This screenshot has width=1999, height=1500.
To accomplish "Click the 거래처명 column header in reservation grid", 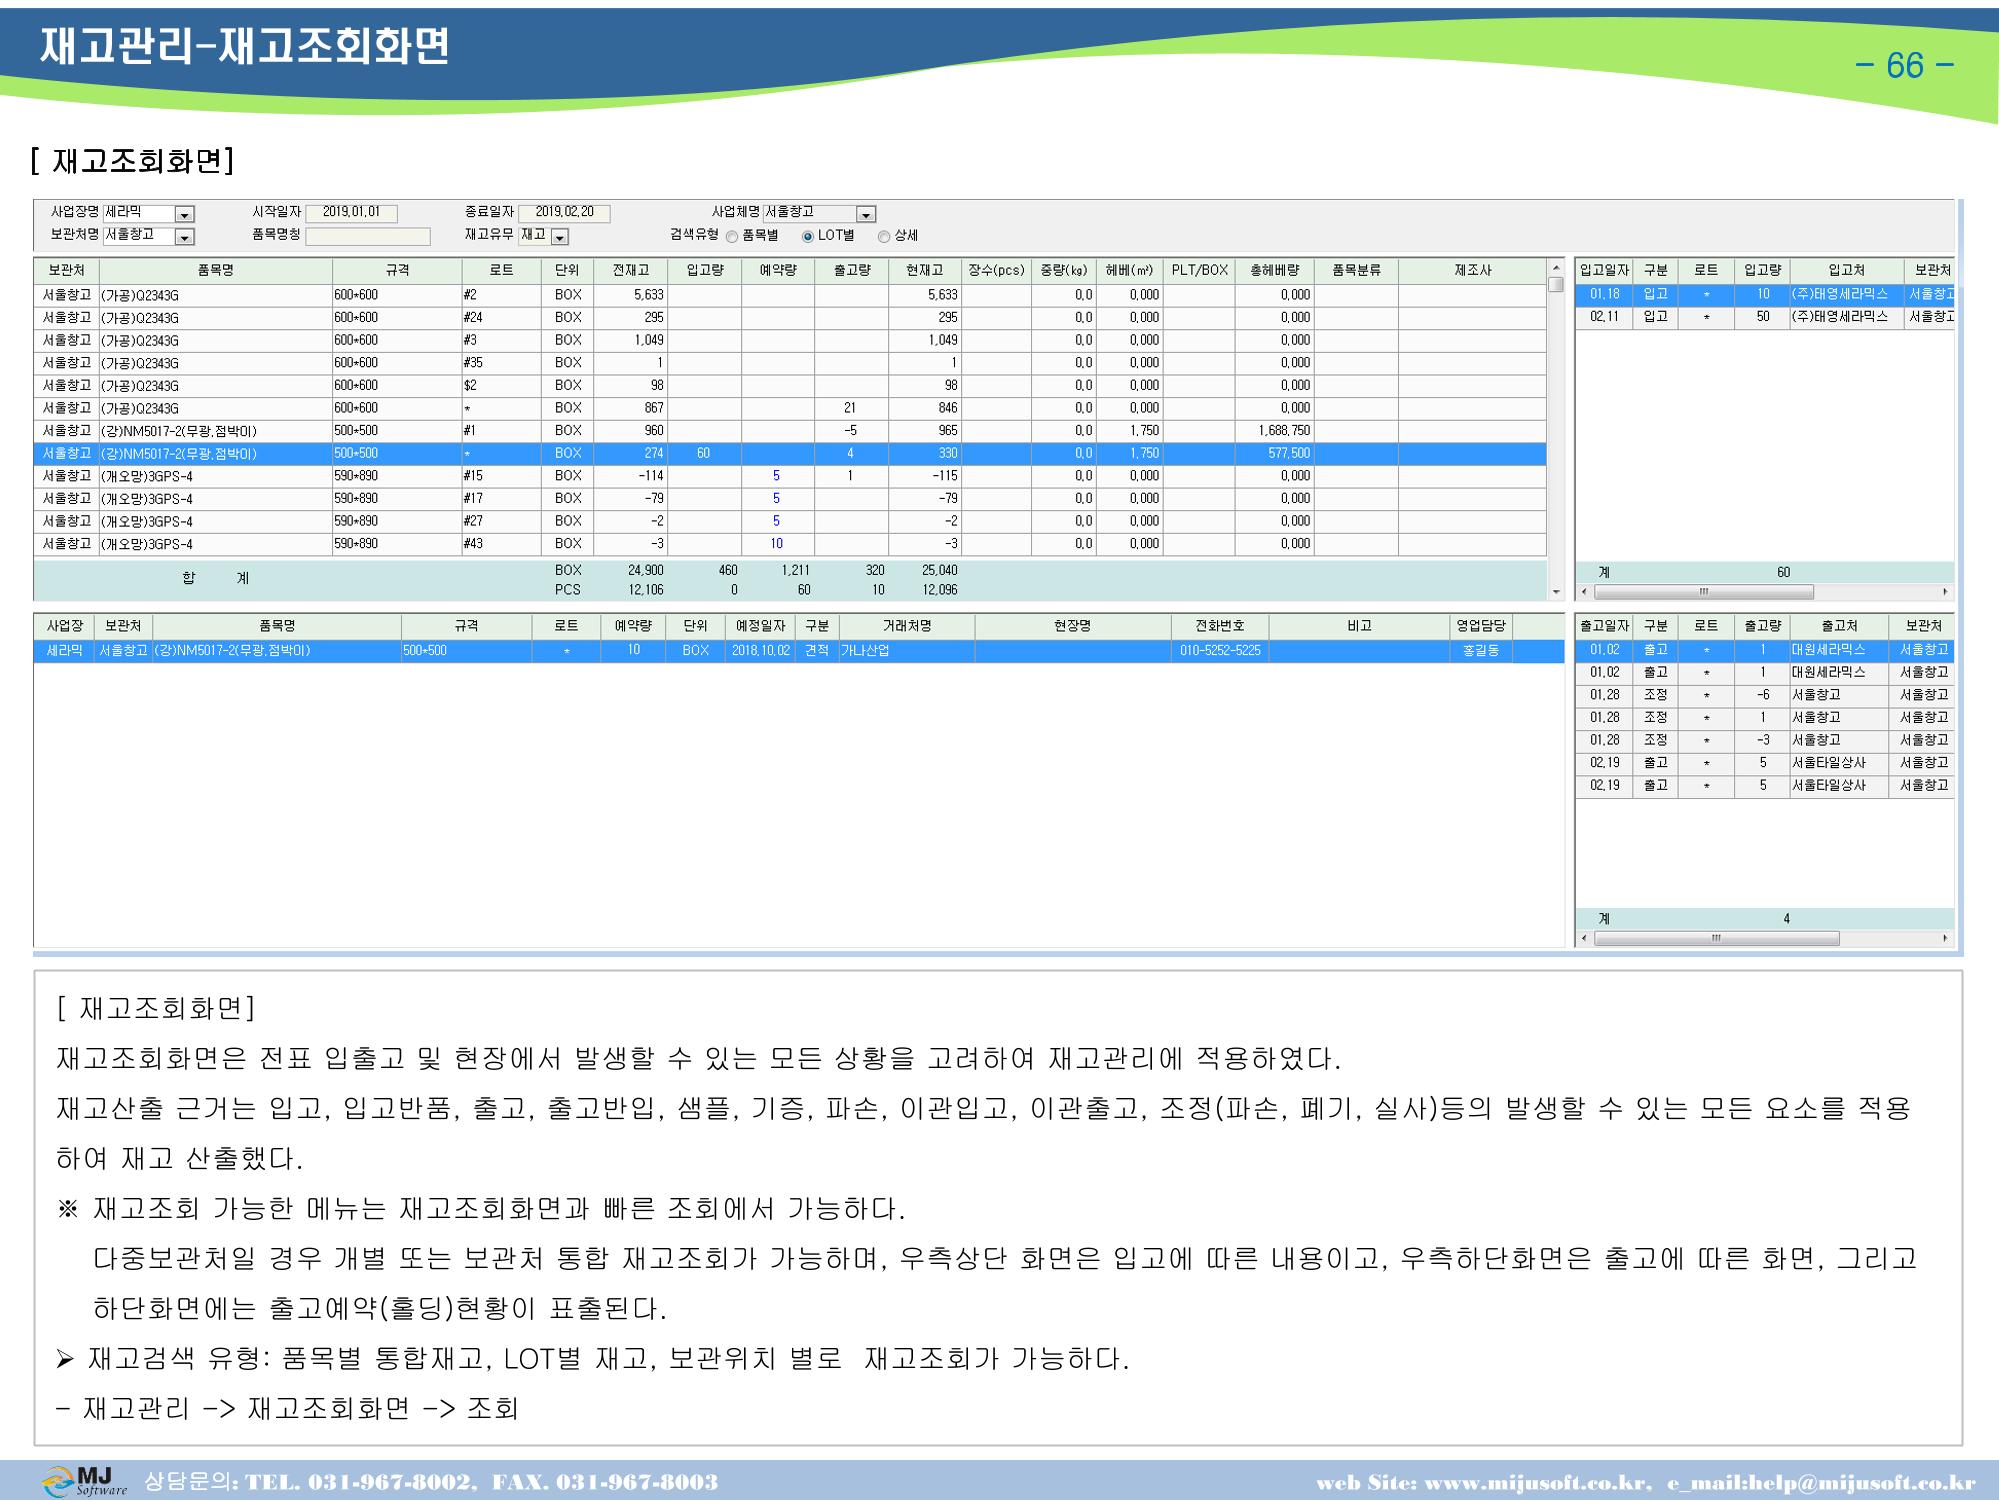I will (907, 626).
